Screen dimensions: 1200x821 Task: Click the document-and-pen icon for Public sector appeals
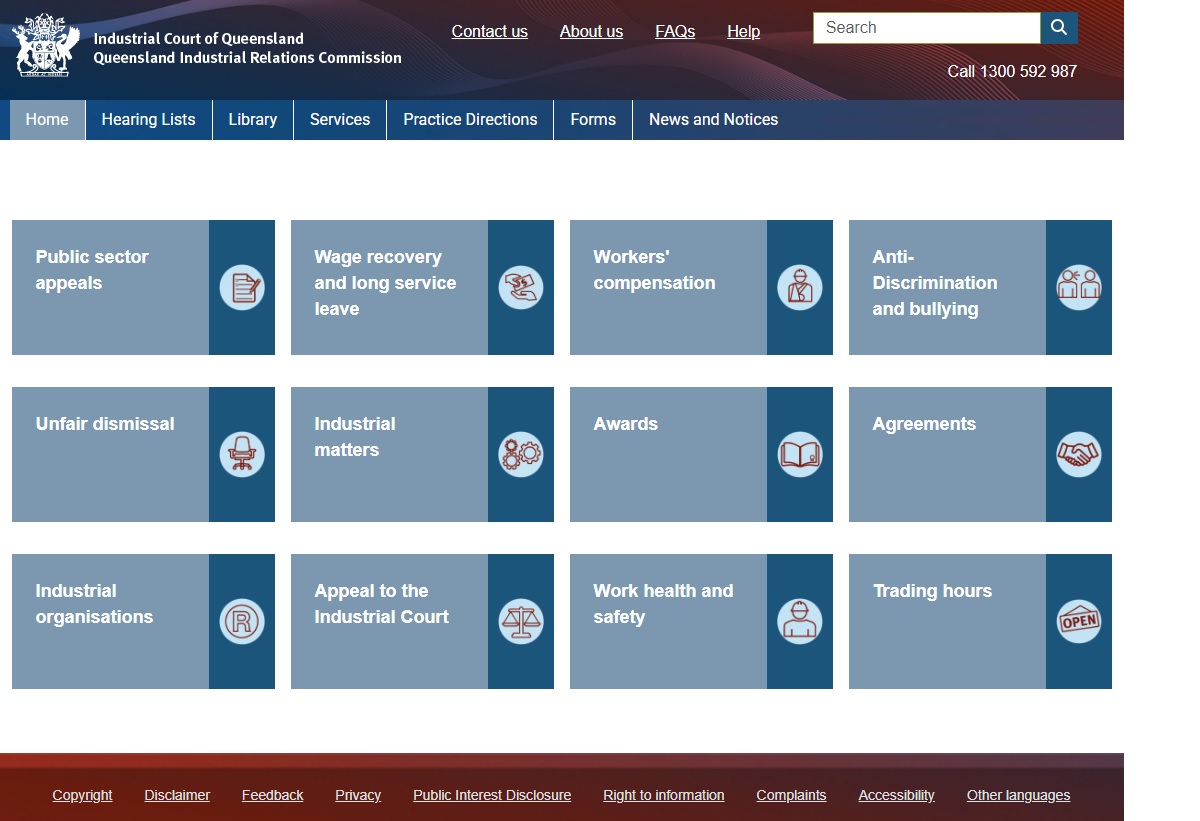242,288
